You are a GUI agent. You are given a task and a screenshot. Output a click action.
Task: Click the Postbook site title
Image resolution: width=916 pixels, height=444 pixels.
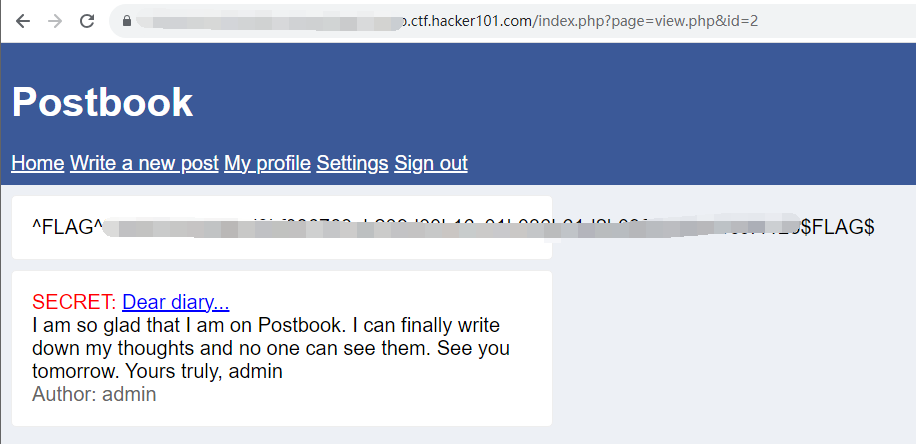coord(102,102)
